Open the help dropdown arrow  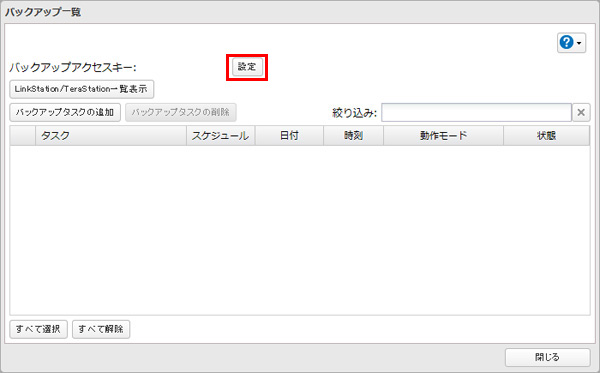[x=579, y=43]
